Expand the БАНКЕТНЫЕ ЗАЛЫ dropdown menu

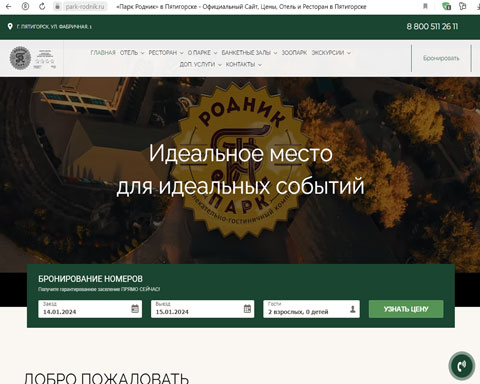point(249,53)
